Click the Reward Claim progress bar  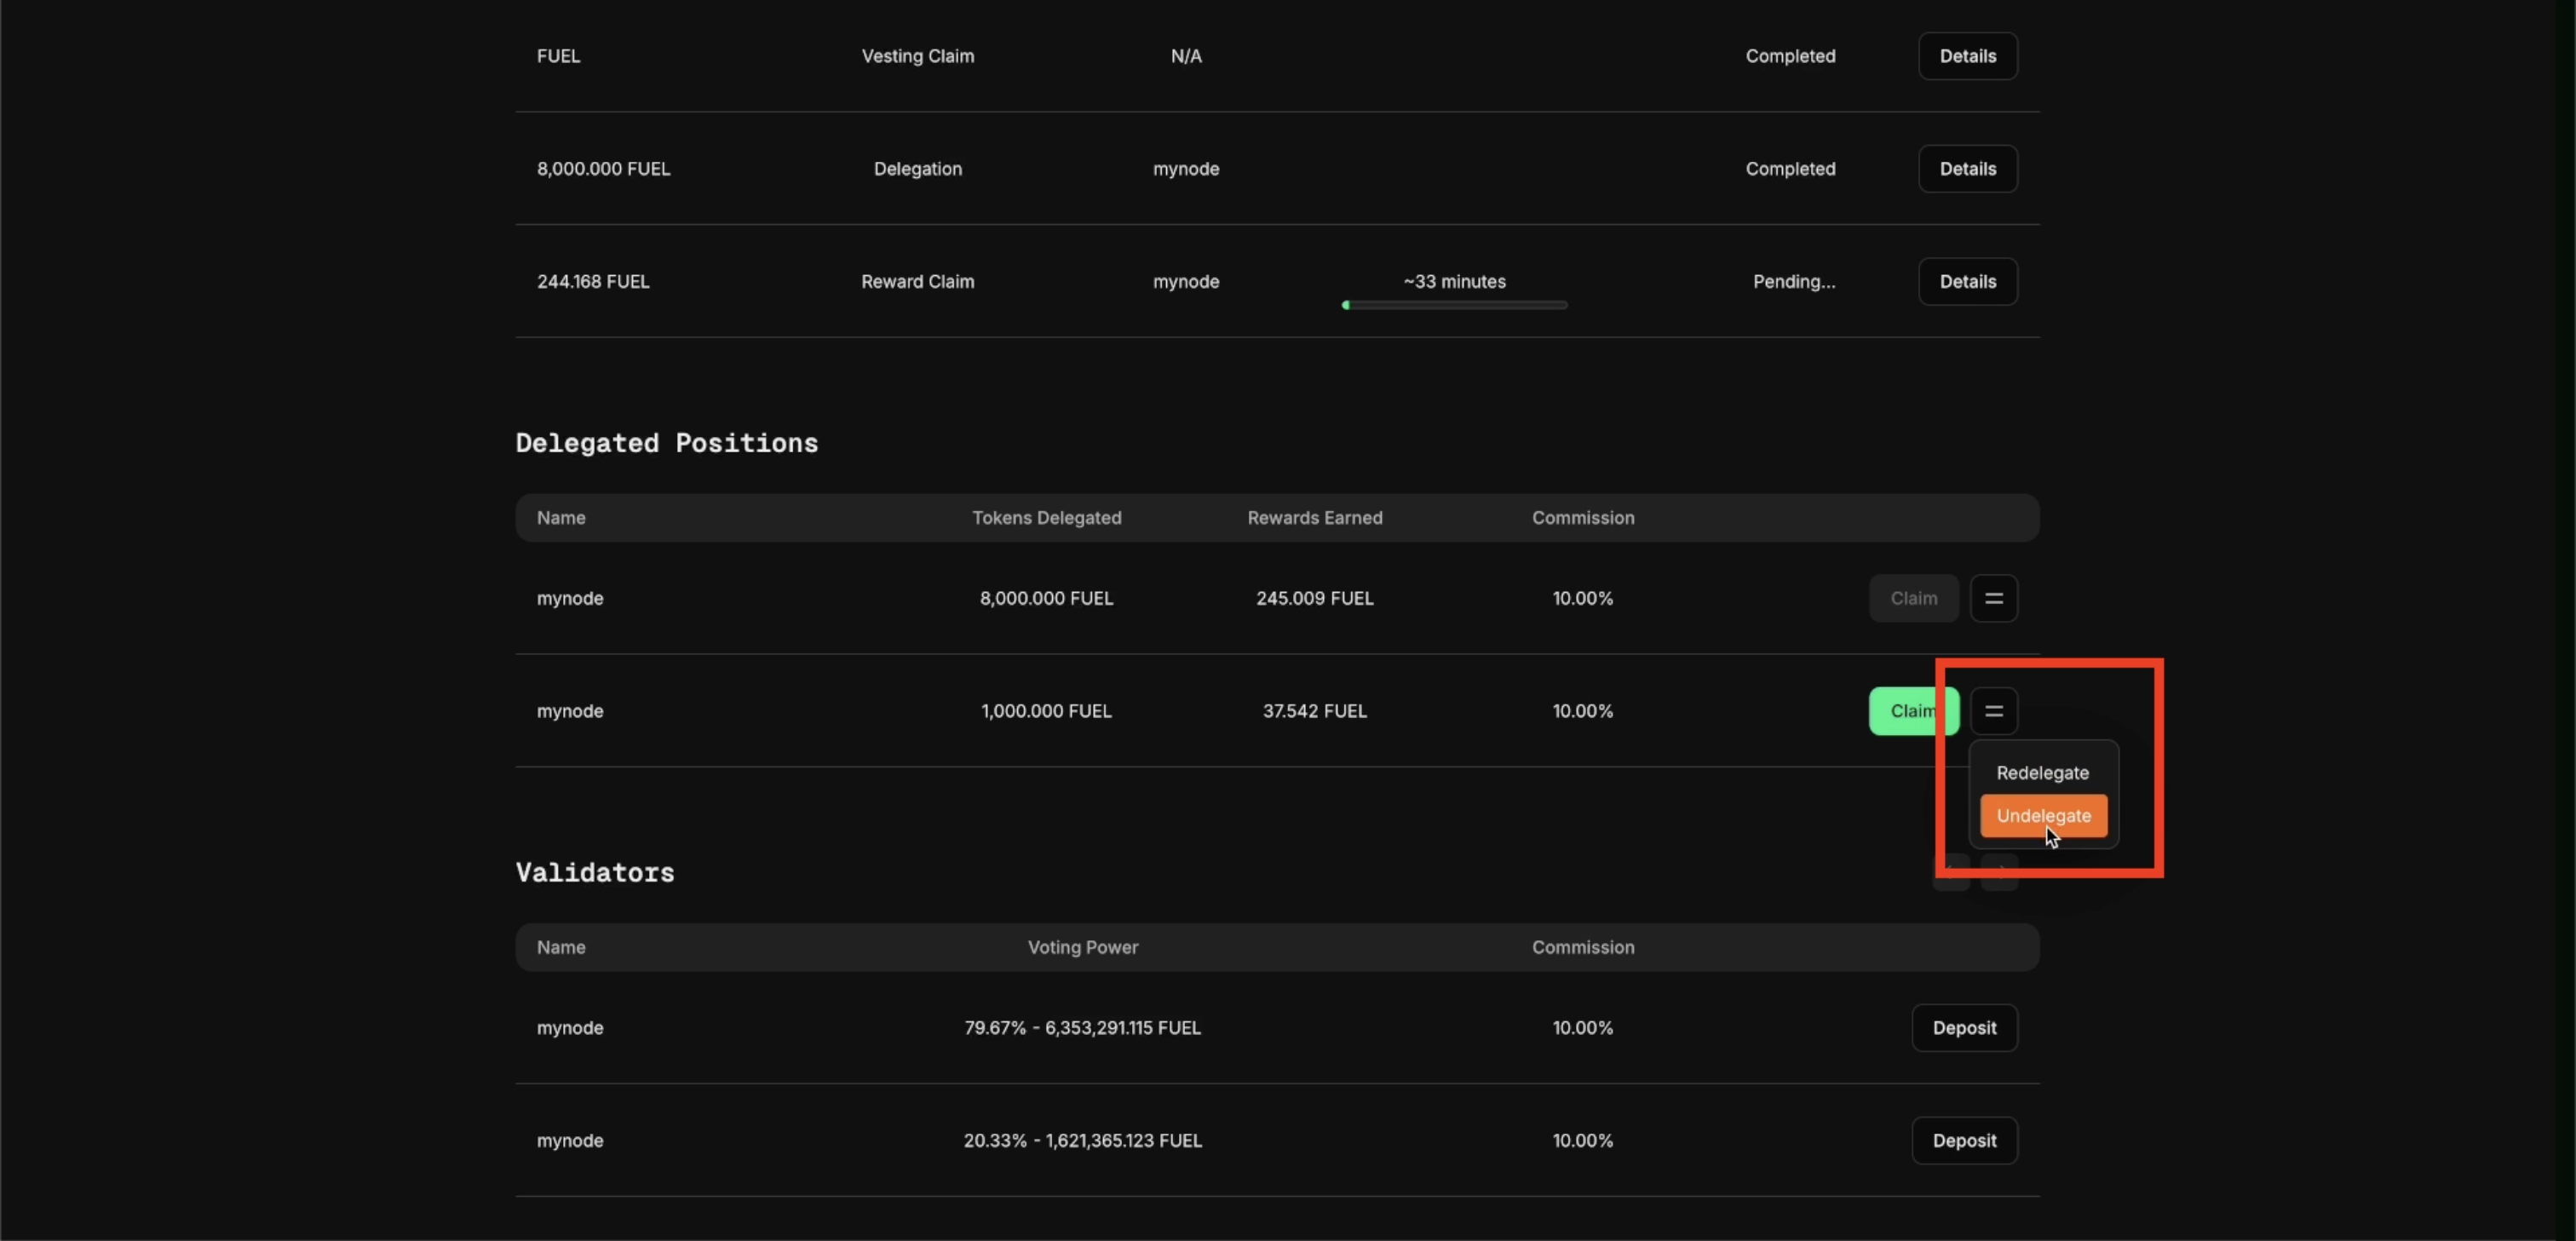[x=1454, y=305]
